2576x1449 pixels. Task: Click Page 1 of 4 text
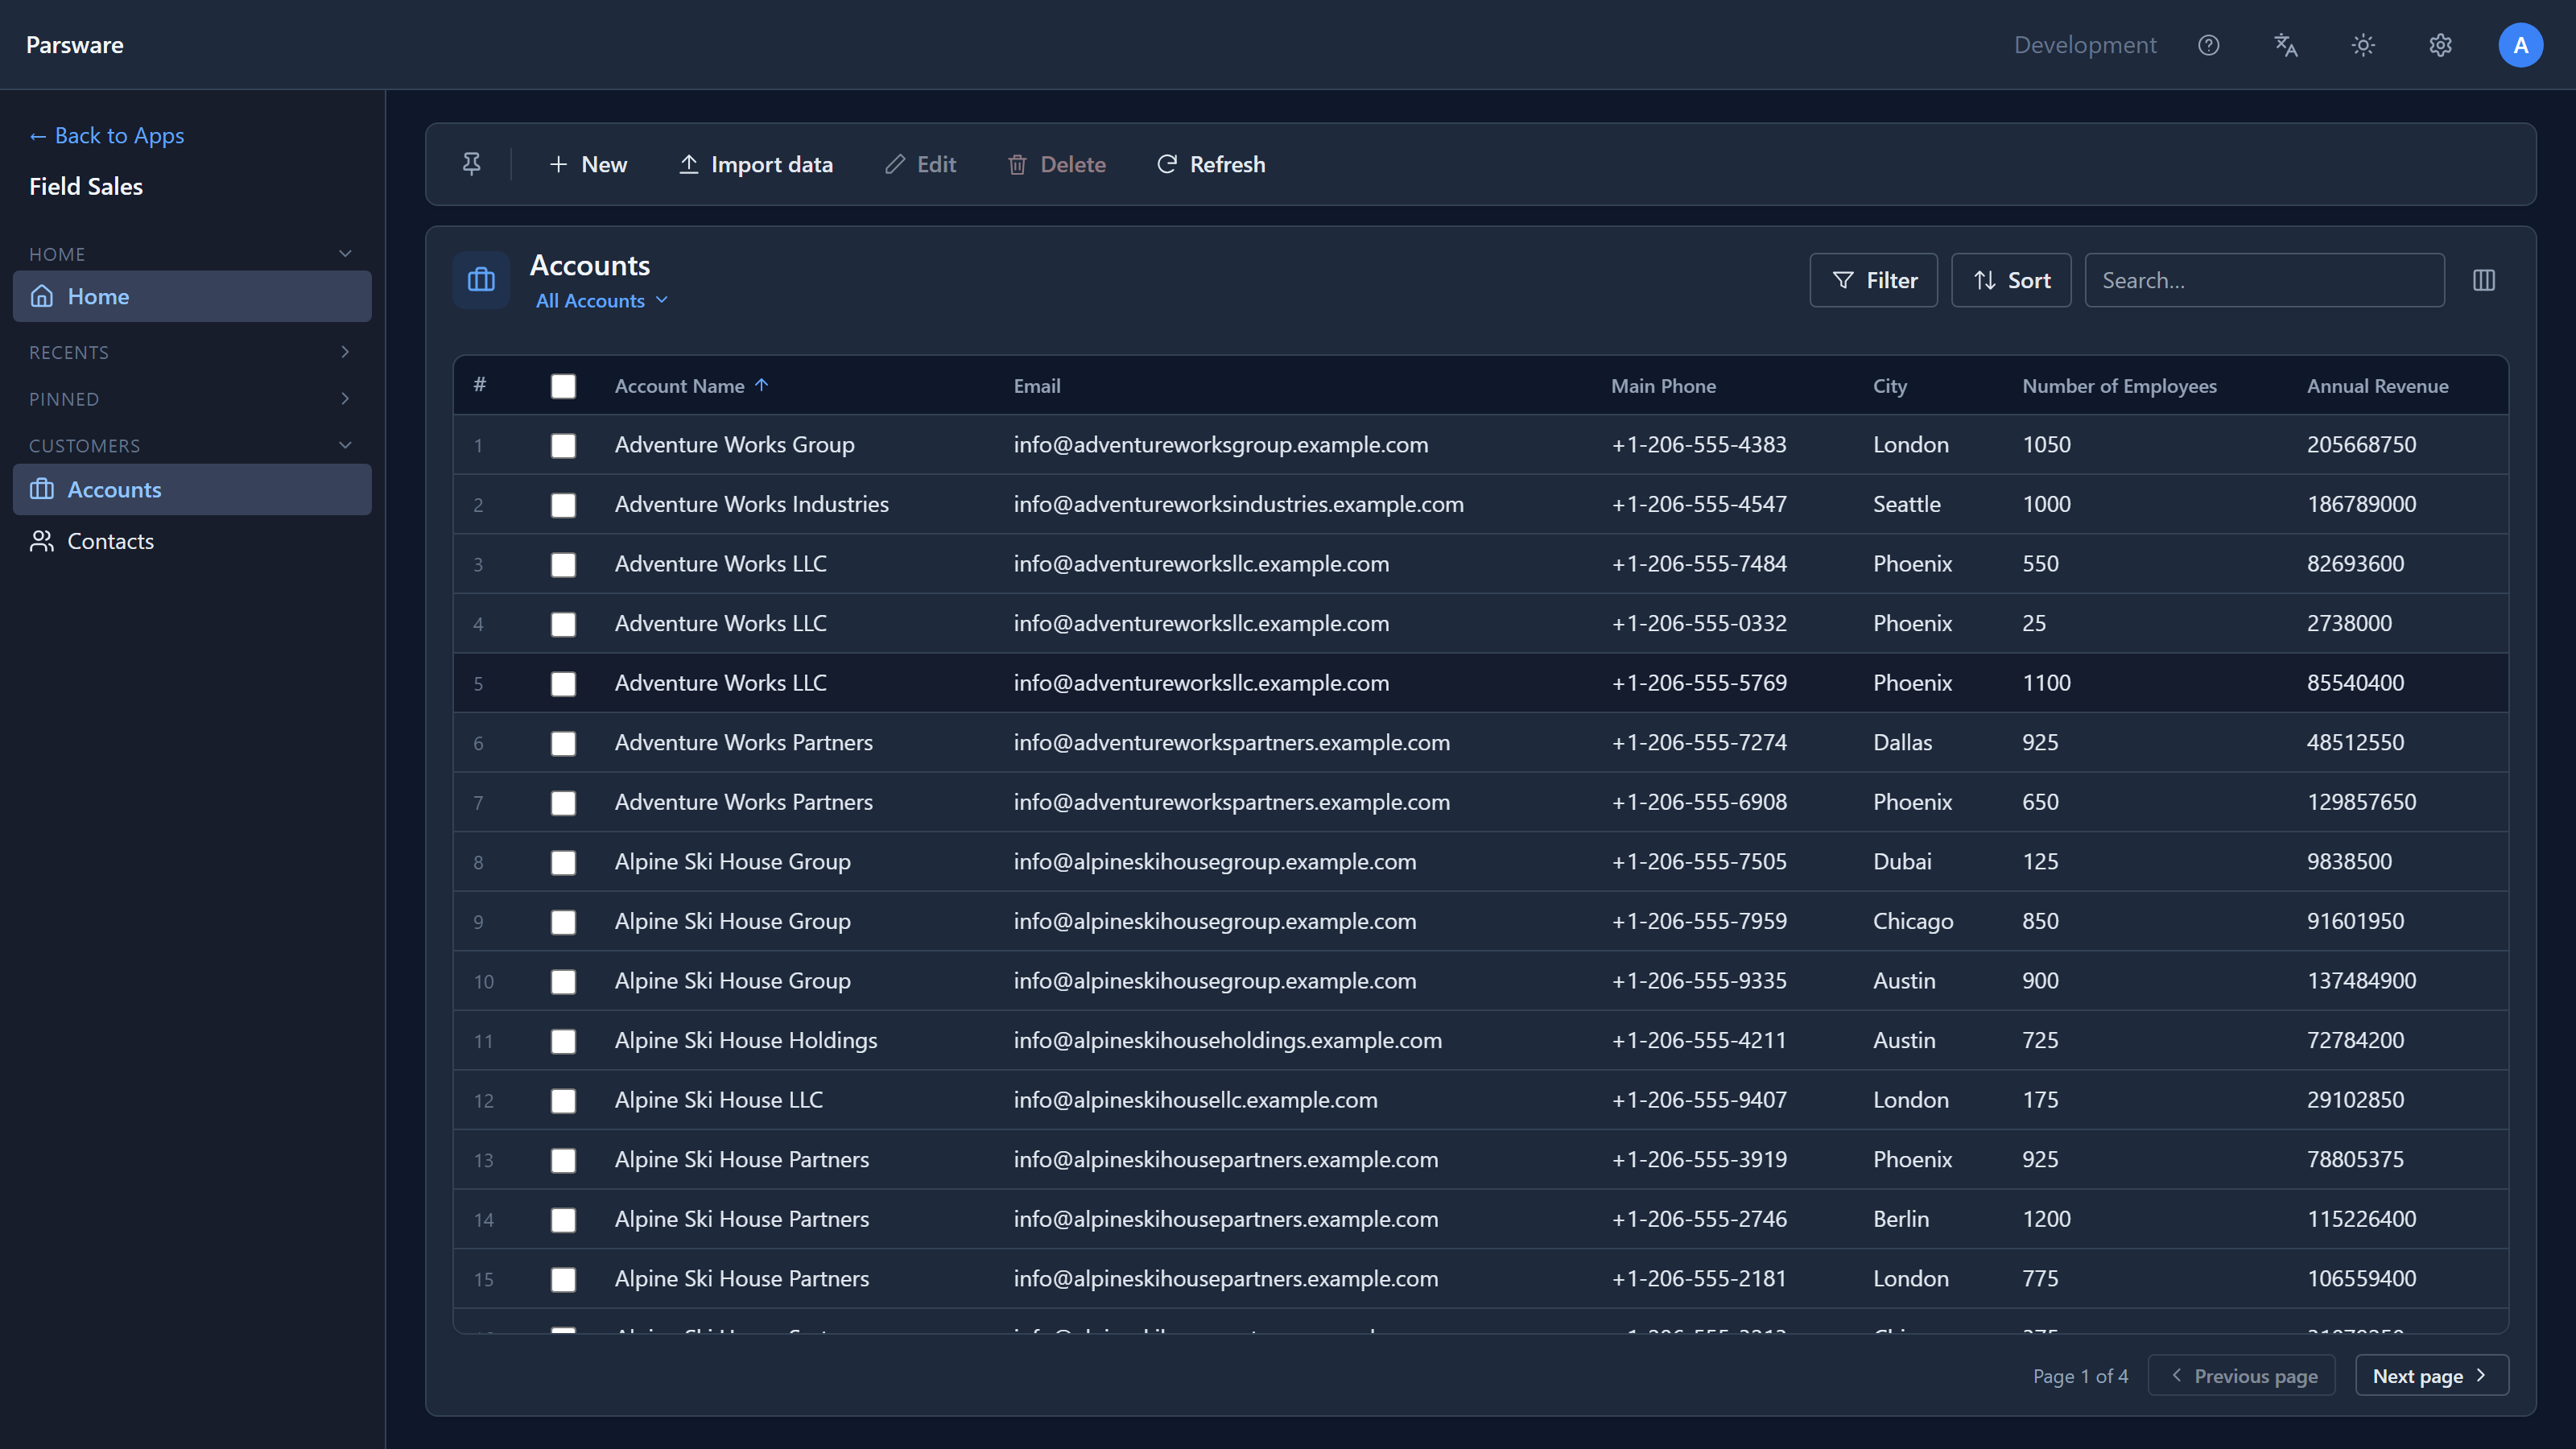pos(2080,1376)
